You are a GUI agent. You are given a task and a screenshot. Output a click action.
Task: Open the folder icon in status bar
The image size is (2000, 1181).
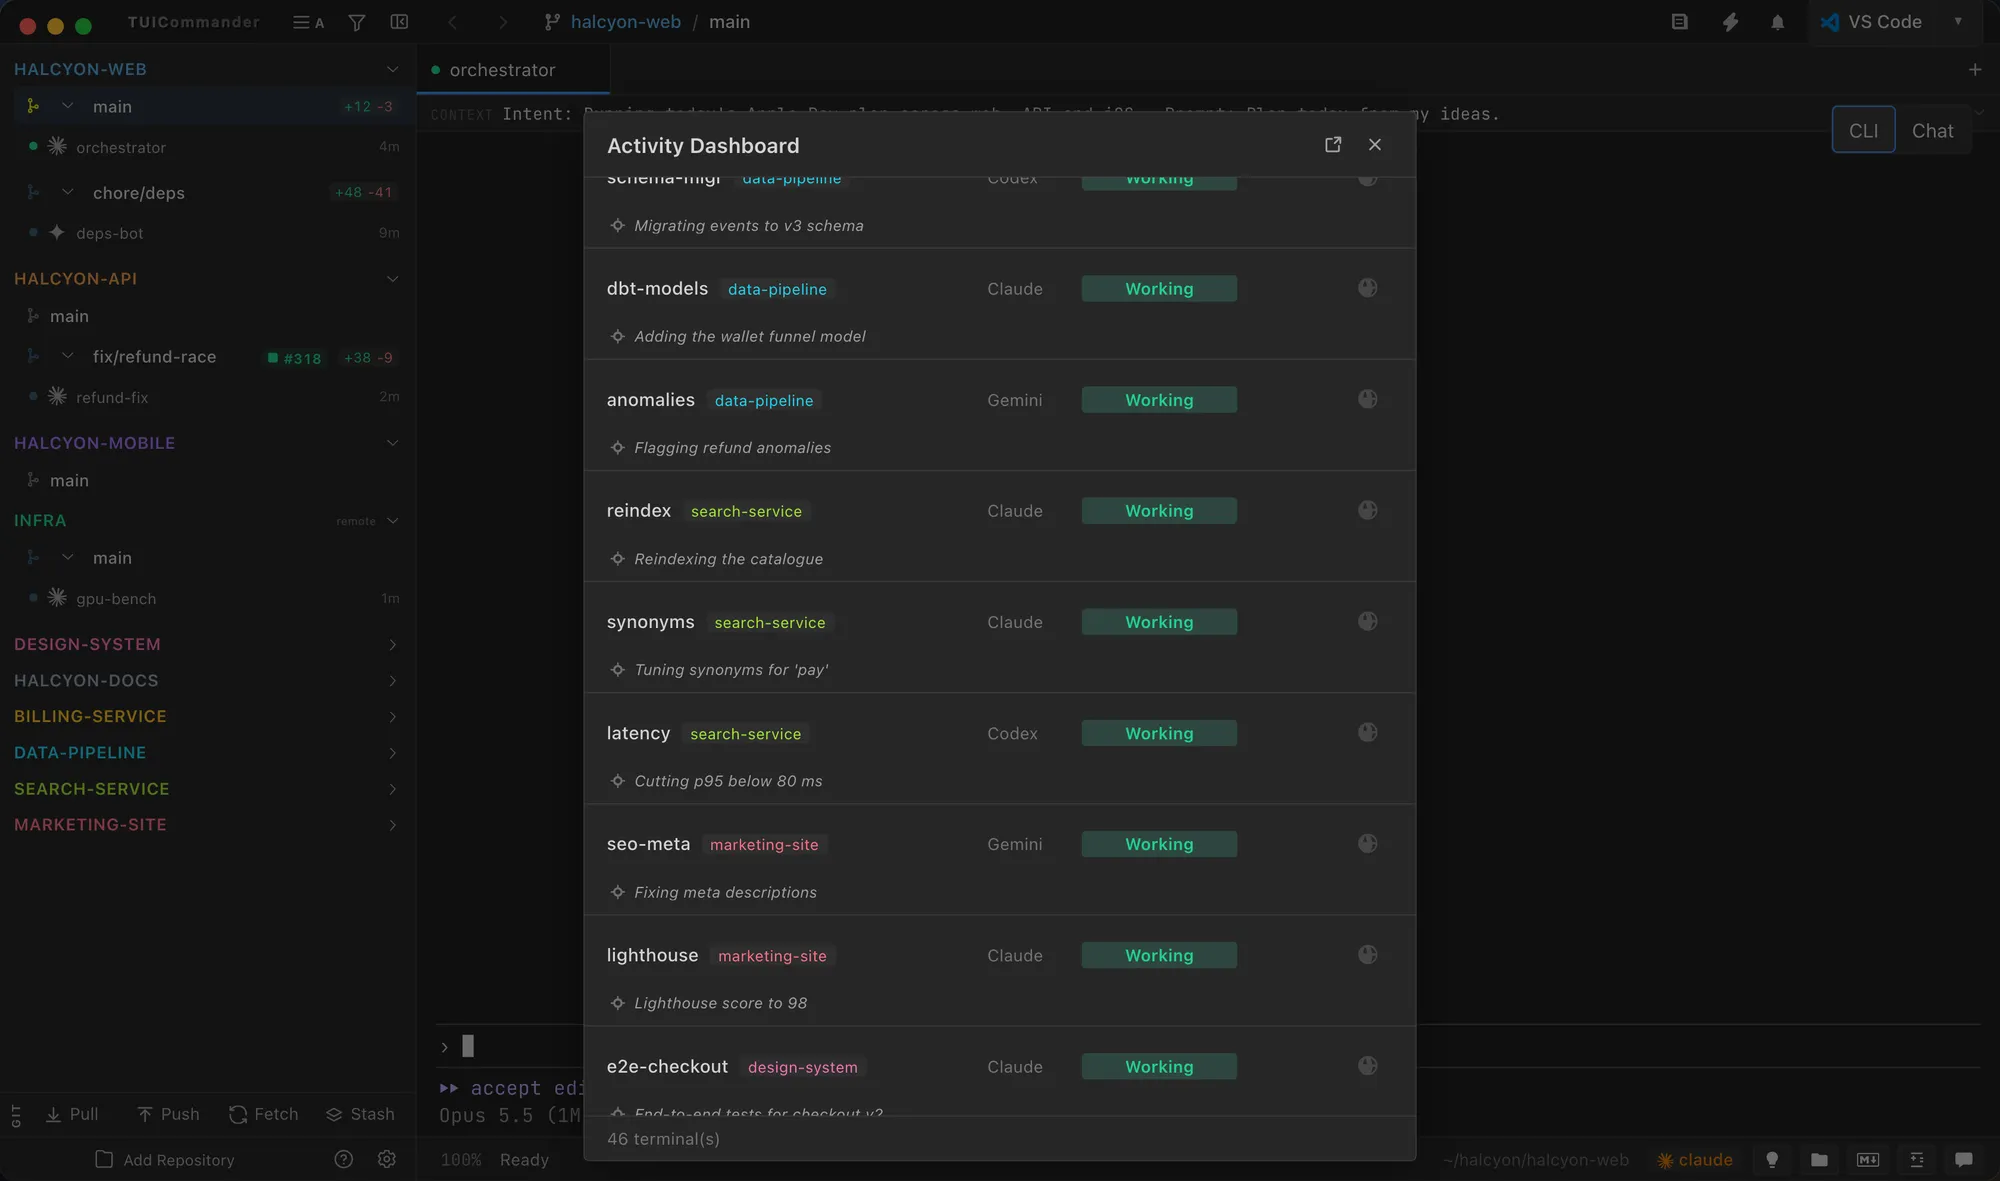pos(1819,1160)
